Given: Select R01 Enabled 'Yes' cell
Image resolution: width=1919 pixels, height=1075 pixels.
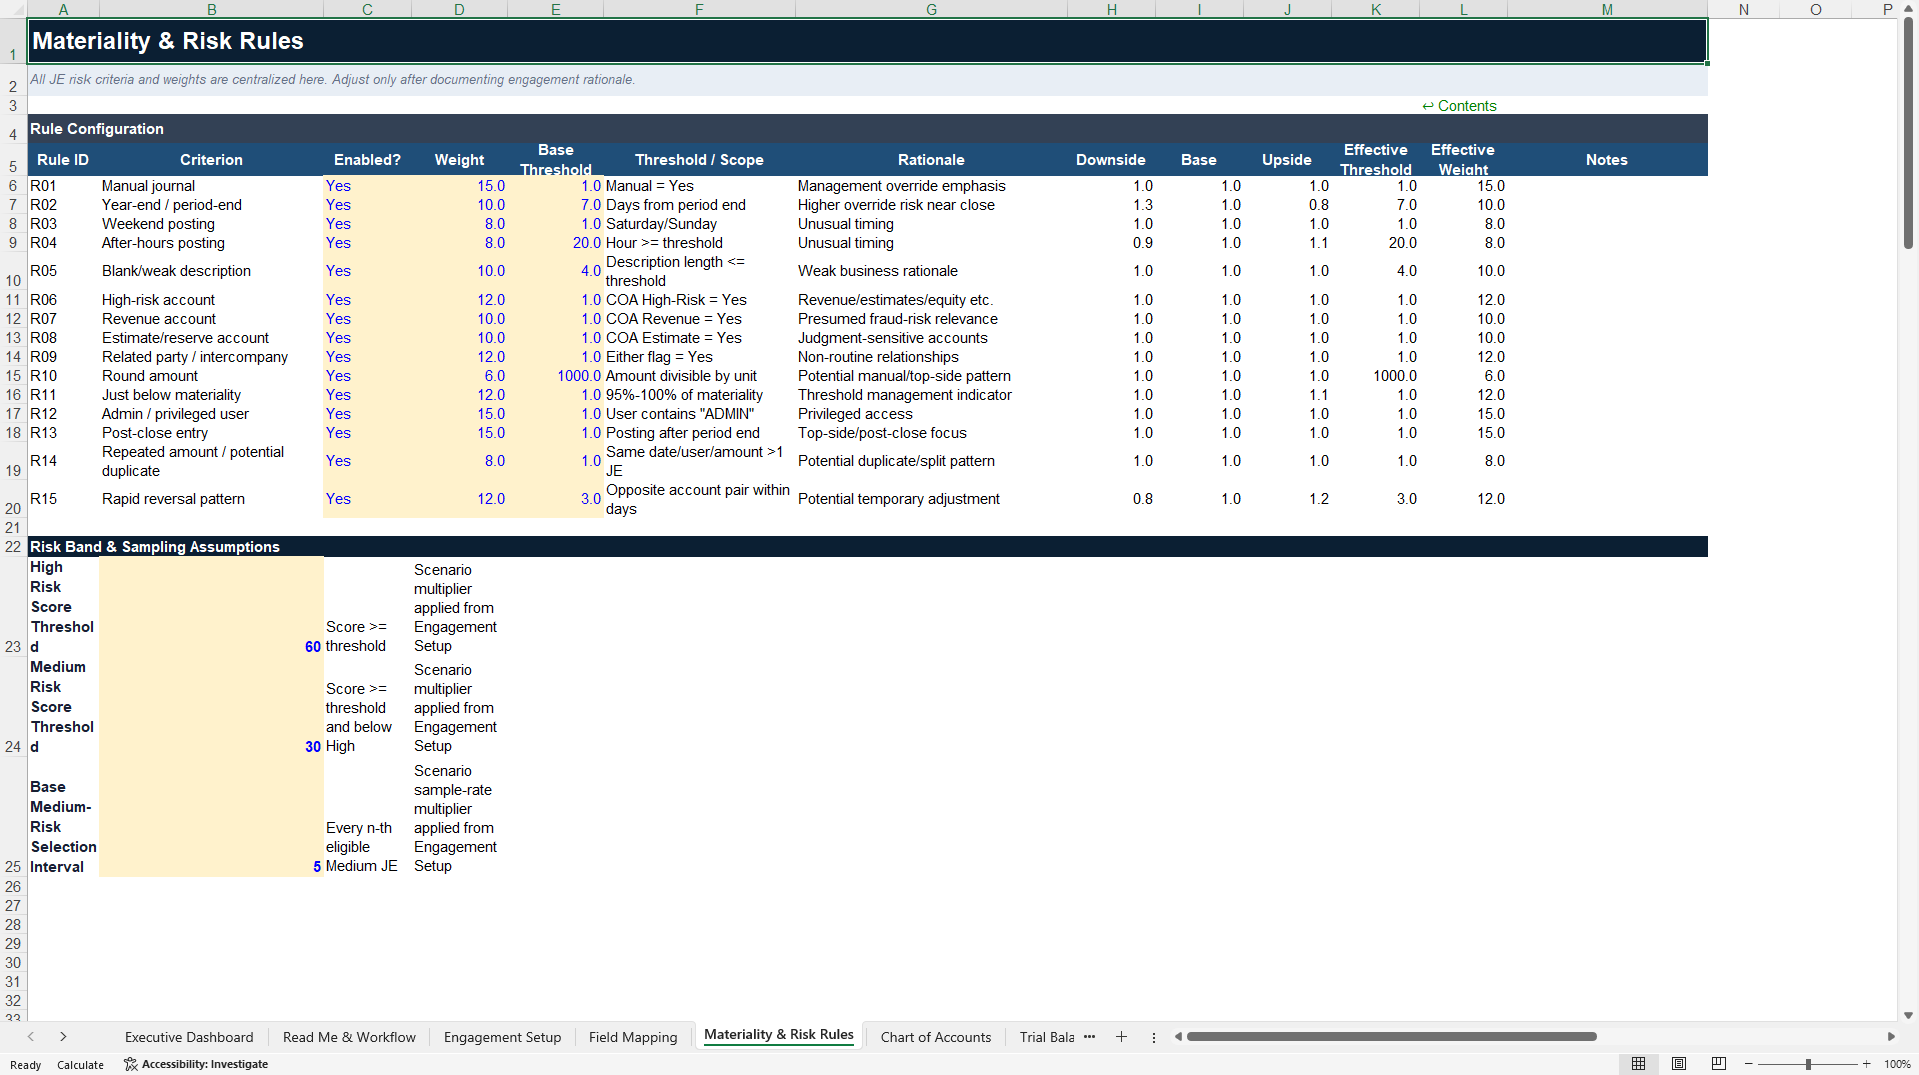Looking at the screenshot, I should (x=367, y=186).
